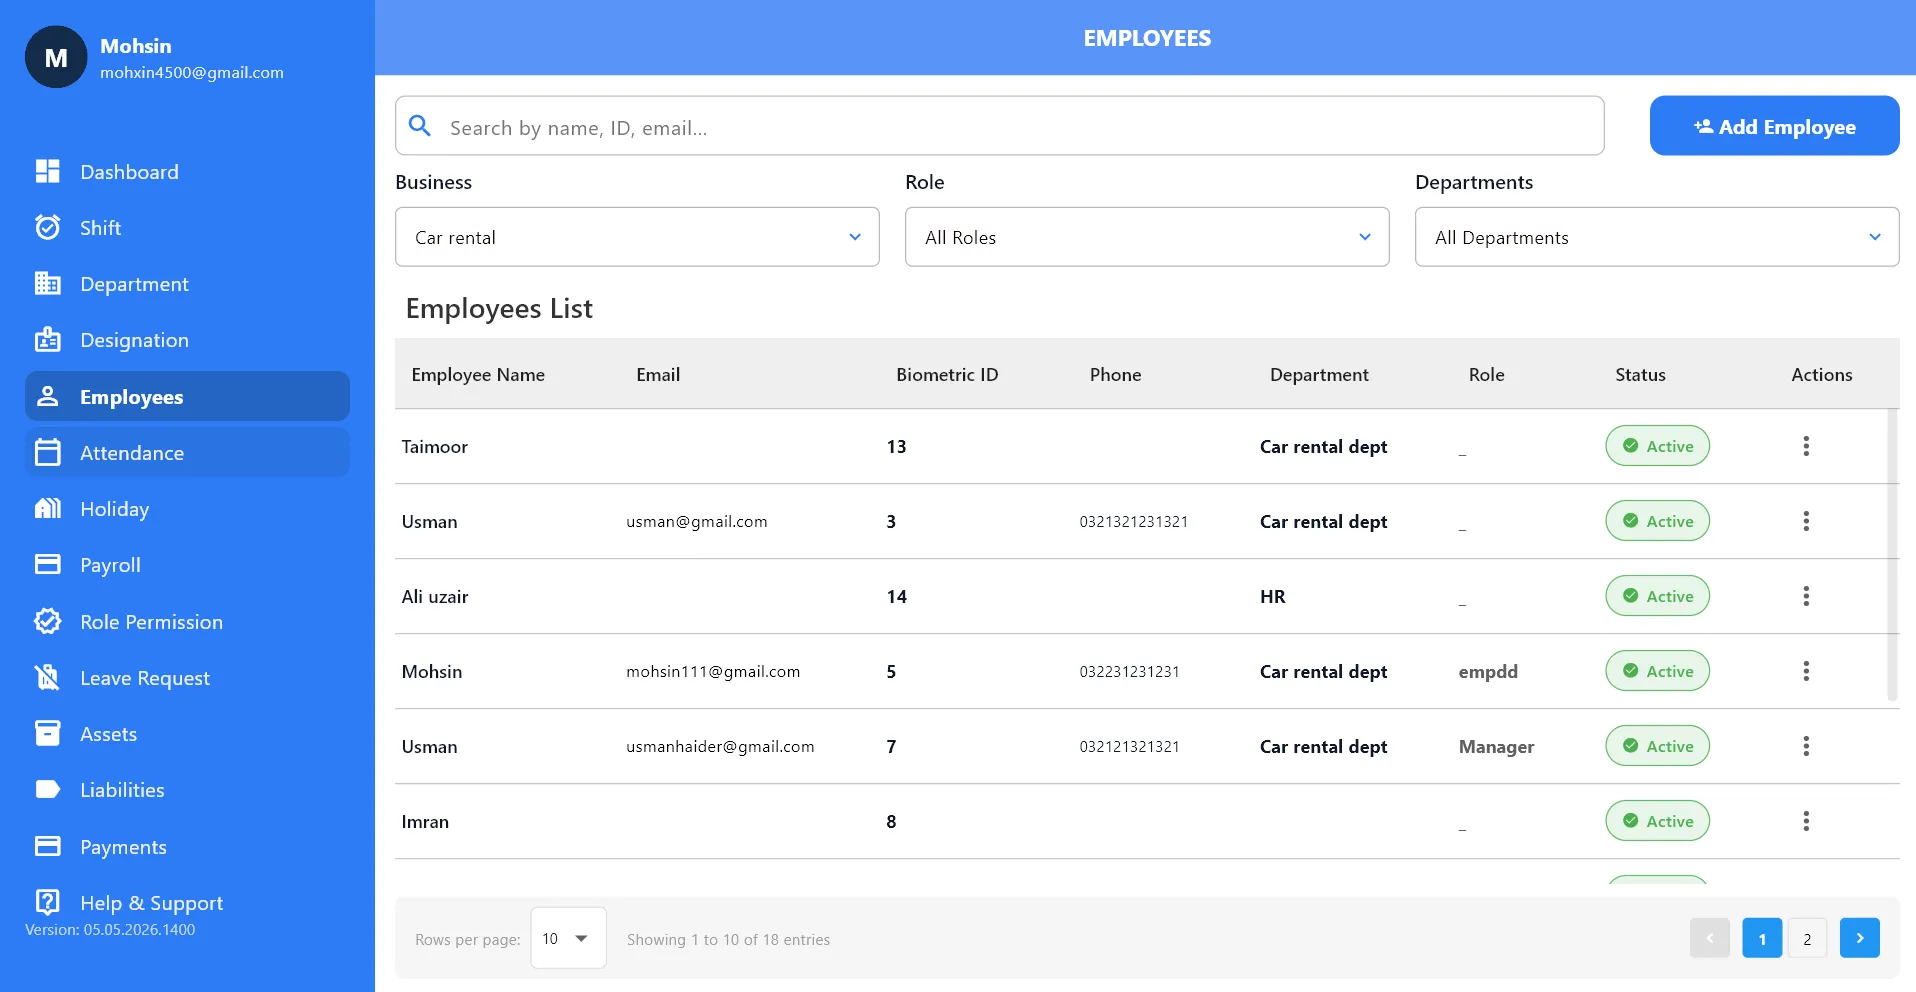The image size is (1916, 992).
Task: Click the Manager role cell
Action: point(1496,746)
